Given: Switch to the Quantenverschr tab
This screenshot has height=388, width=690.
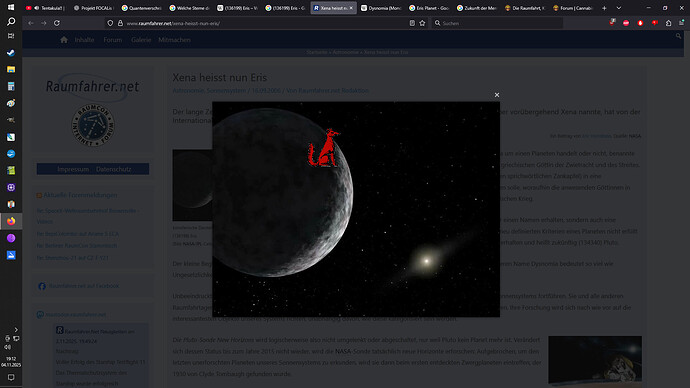Looking at the screenshot, I should [x=141, y=8].
